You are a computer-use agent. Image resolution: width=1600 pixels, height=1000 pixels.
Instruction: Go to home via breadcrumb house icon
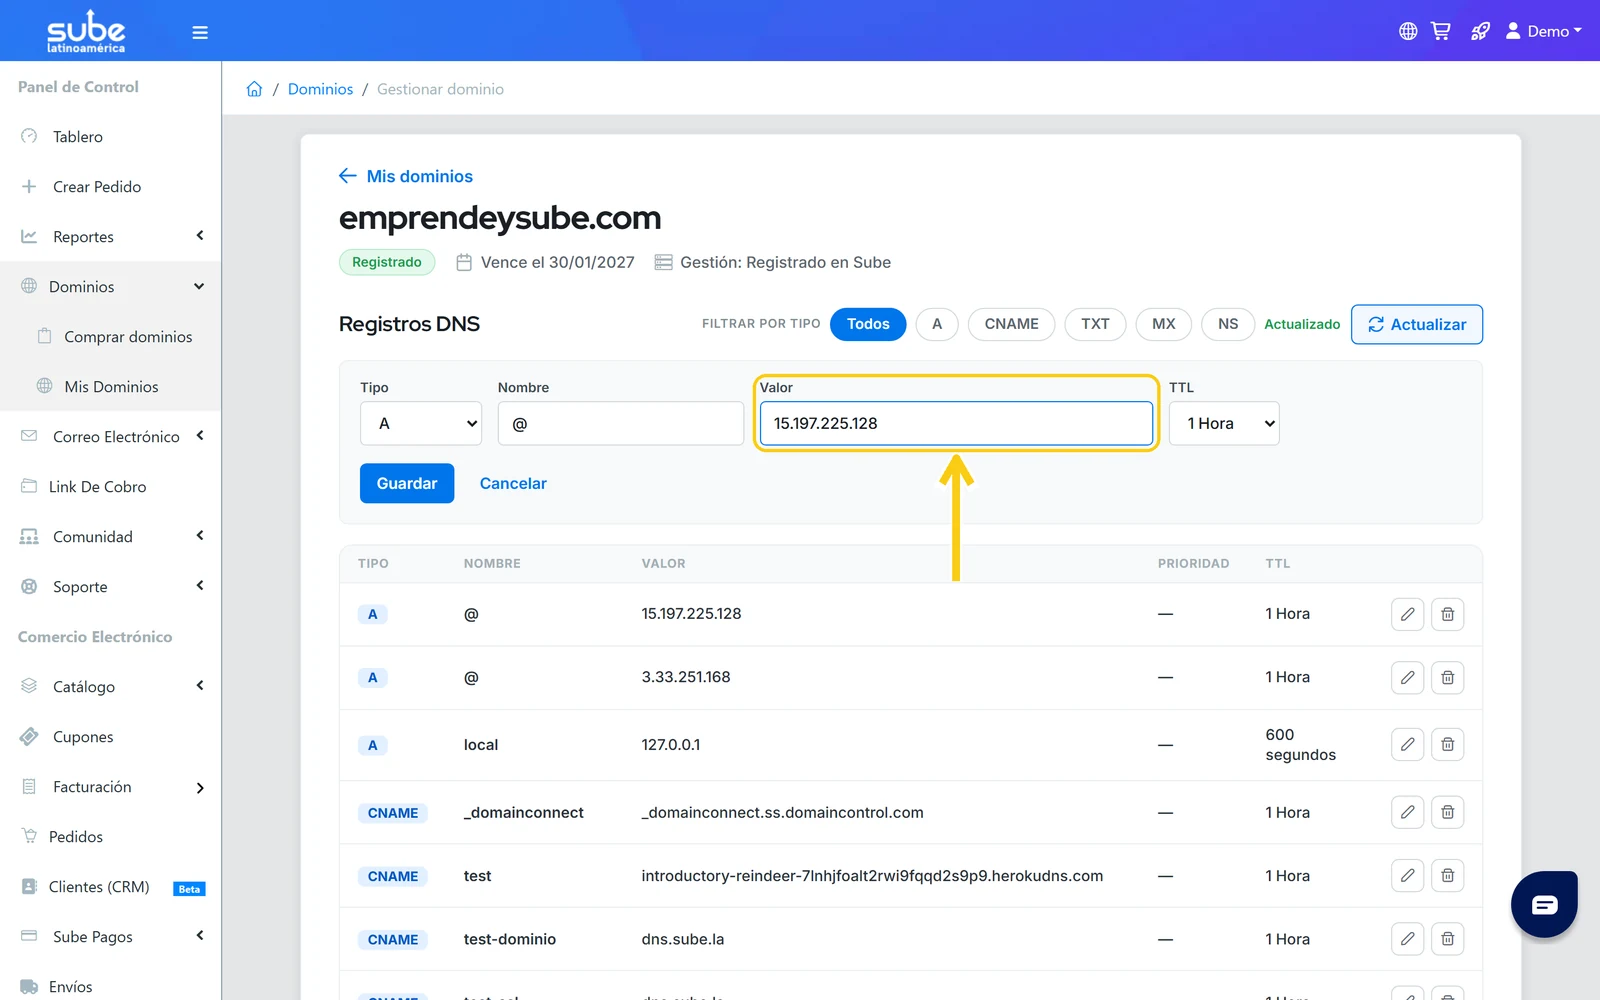pyautogui.click(x=254, y=89)
